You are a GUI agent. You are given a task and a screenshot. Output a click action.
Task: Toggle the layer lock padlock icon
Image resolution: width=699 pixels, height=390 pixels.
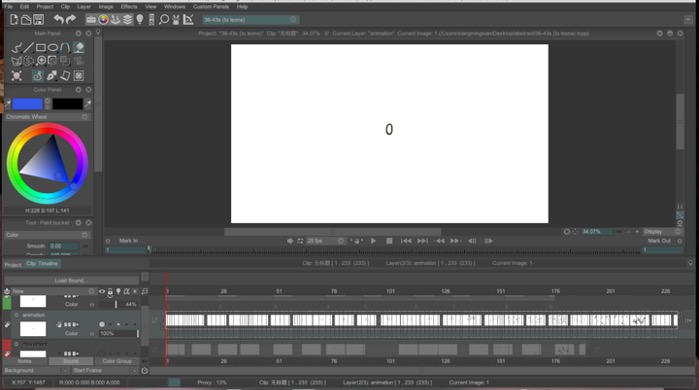(110, 291)
